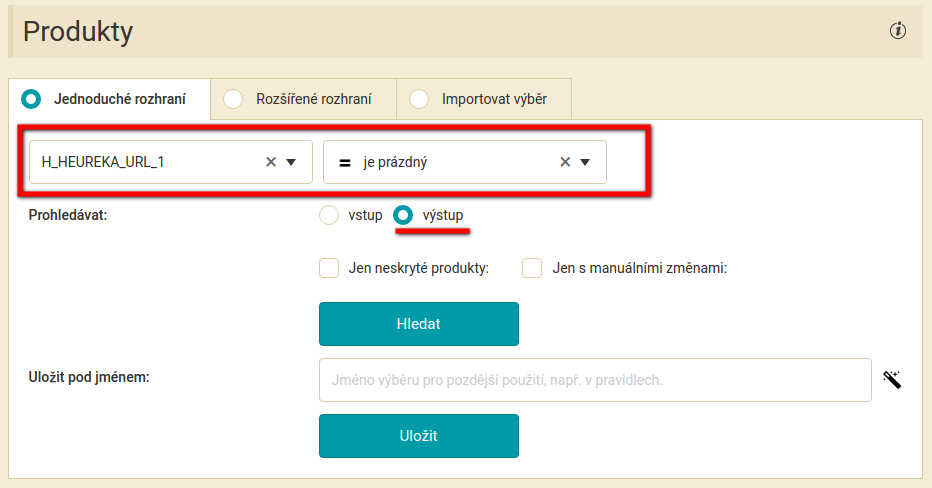Click the Produkty heading
The image size is (932, 488).
[x=78, y=32]
